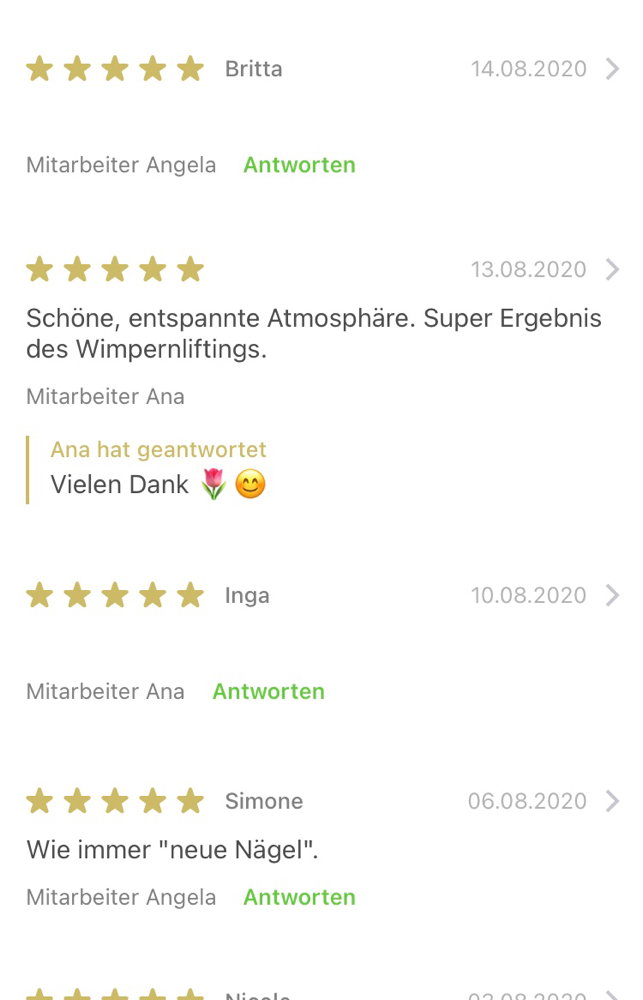Open the Wimpernlifting review text
Viewport: 643px width, 1000px height.
click(x=314, y=334)
